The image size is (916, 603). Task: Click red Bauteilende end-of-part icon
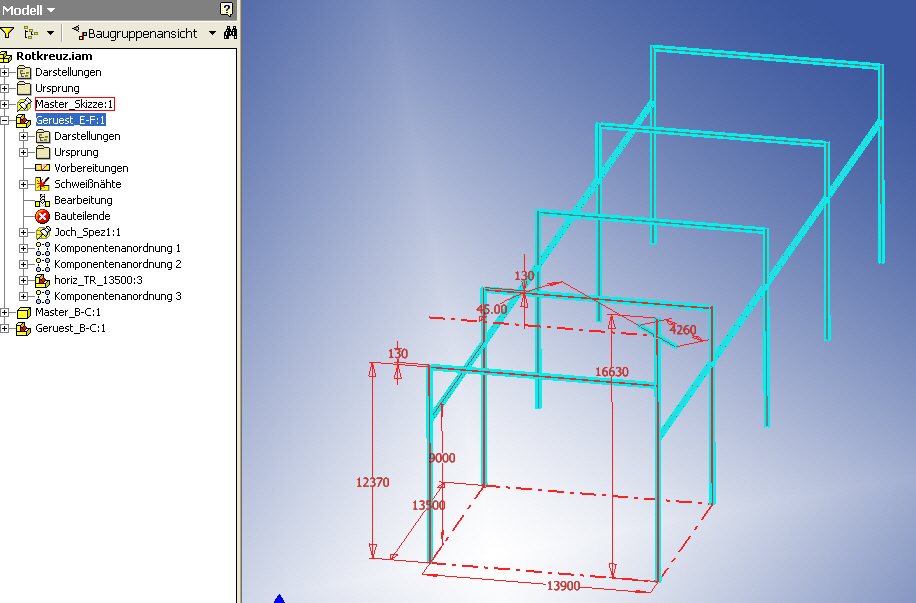(x=43, y=216)
